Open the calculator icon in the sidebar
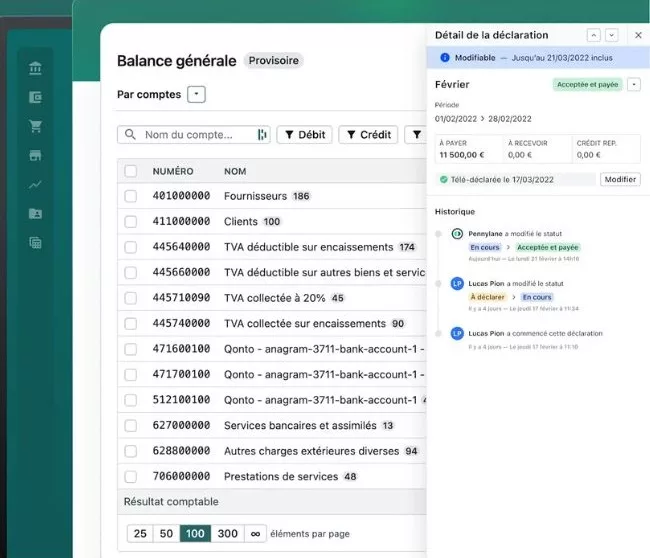Image resolution: width=650 pixels, height=558 pixels. 36,243
